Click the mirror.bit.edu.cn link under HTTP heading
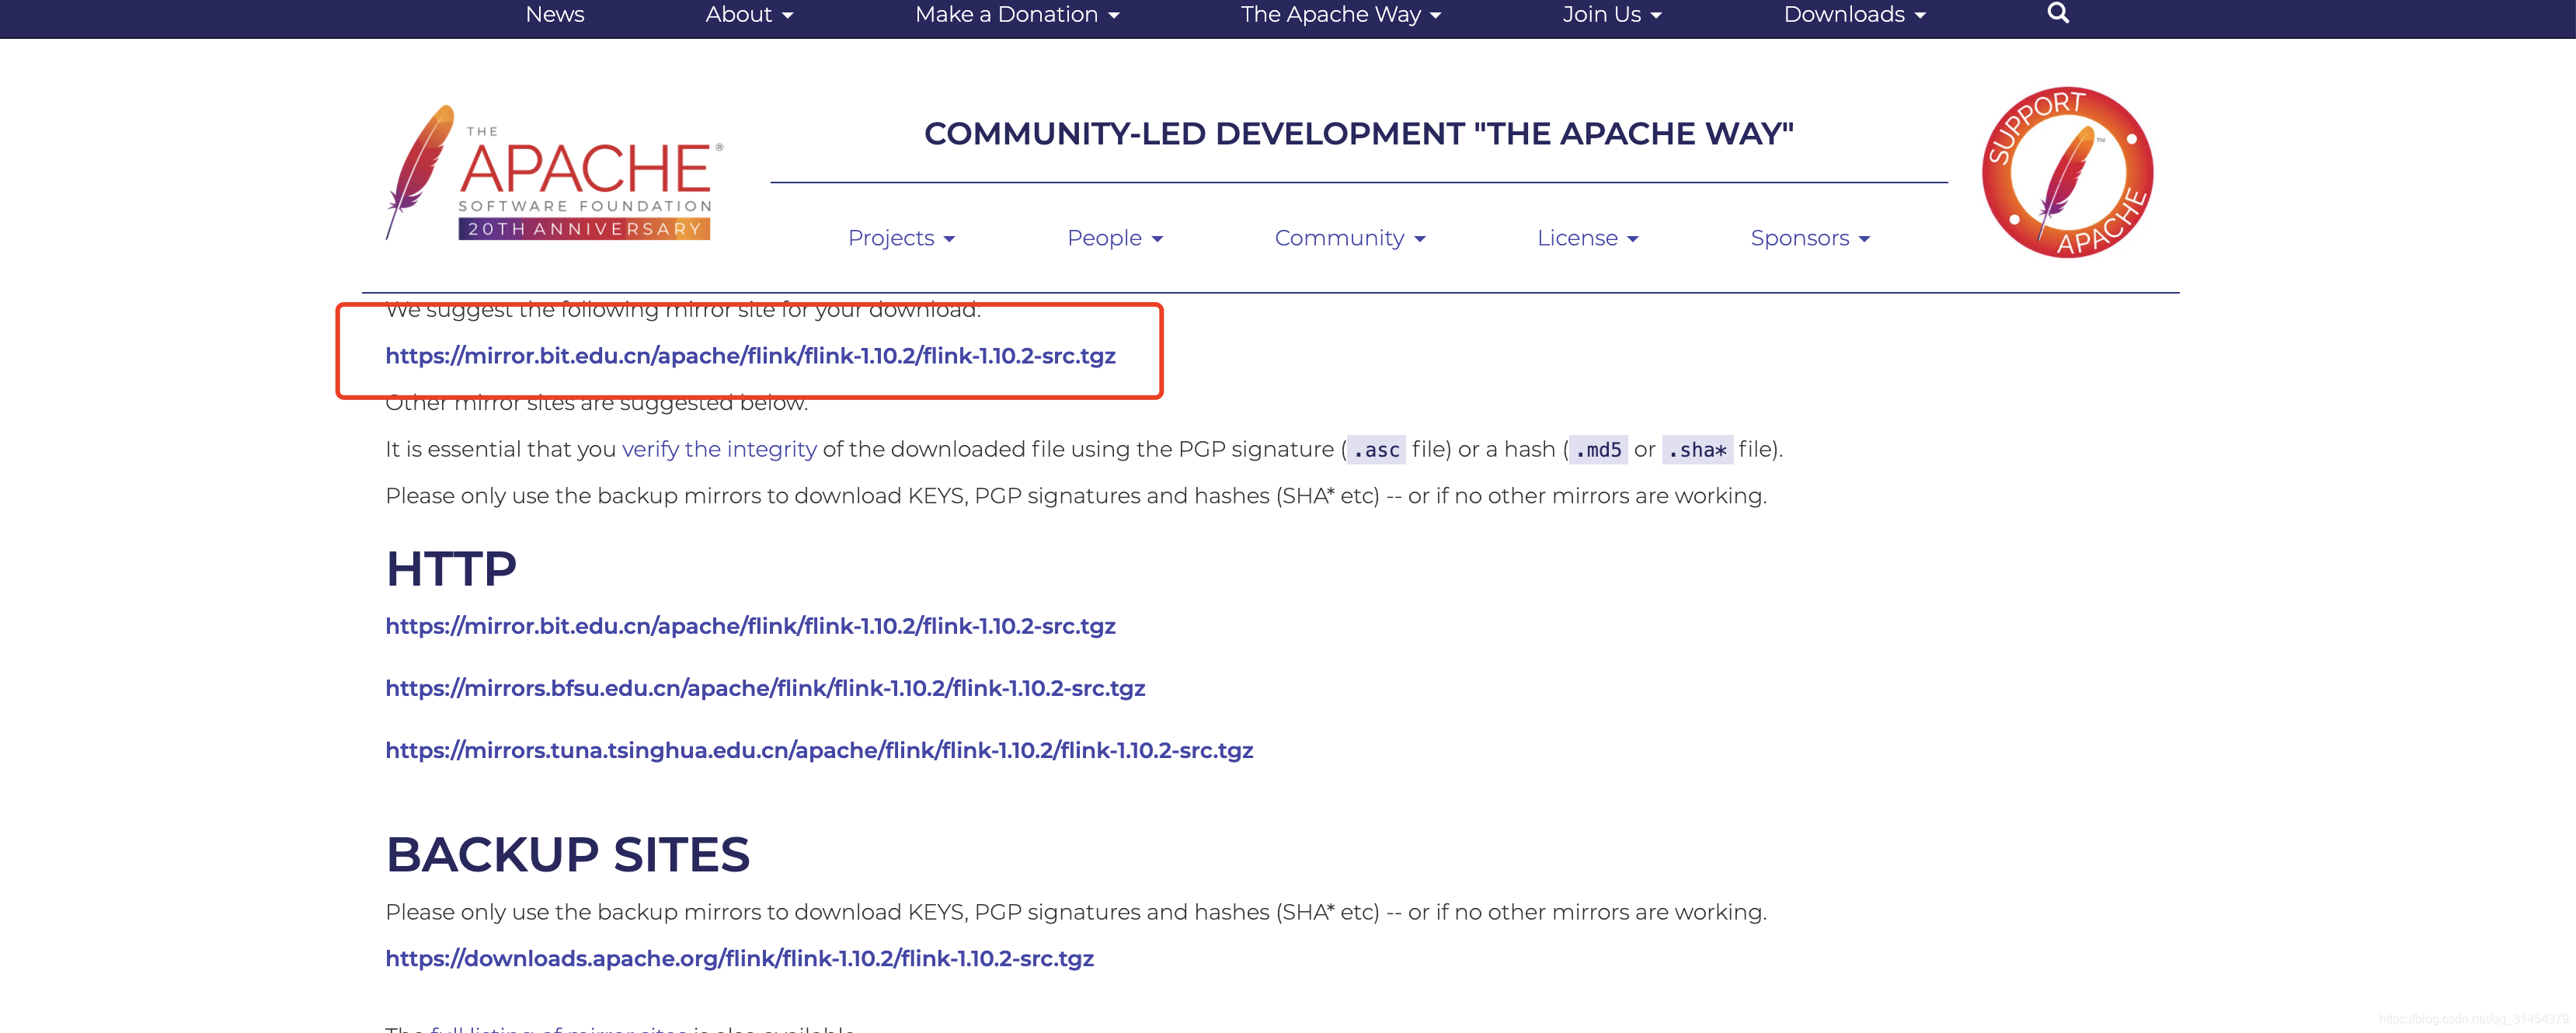The height and width of the screenshot is (1033, 2576). point(750,626)
